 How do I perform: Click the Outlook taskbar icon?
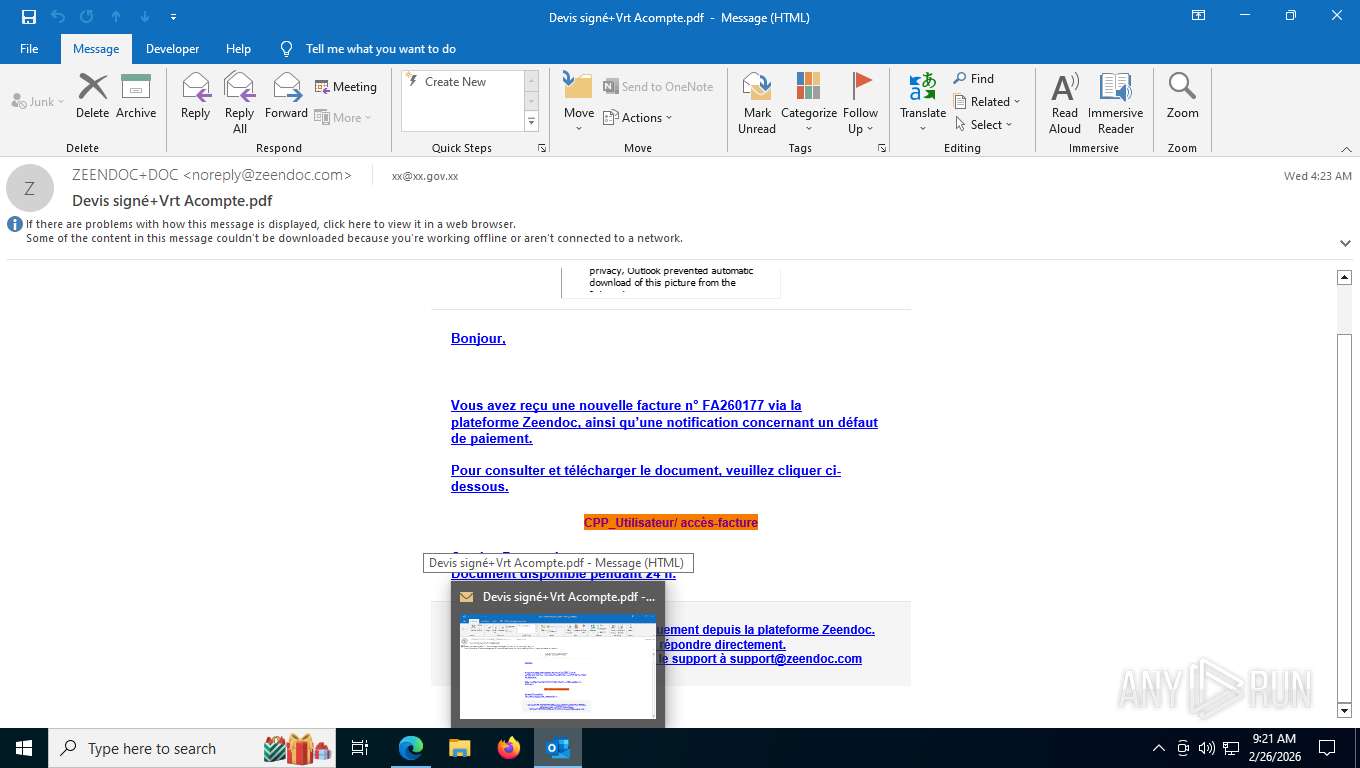coord(558,748)
